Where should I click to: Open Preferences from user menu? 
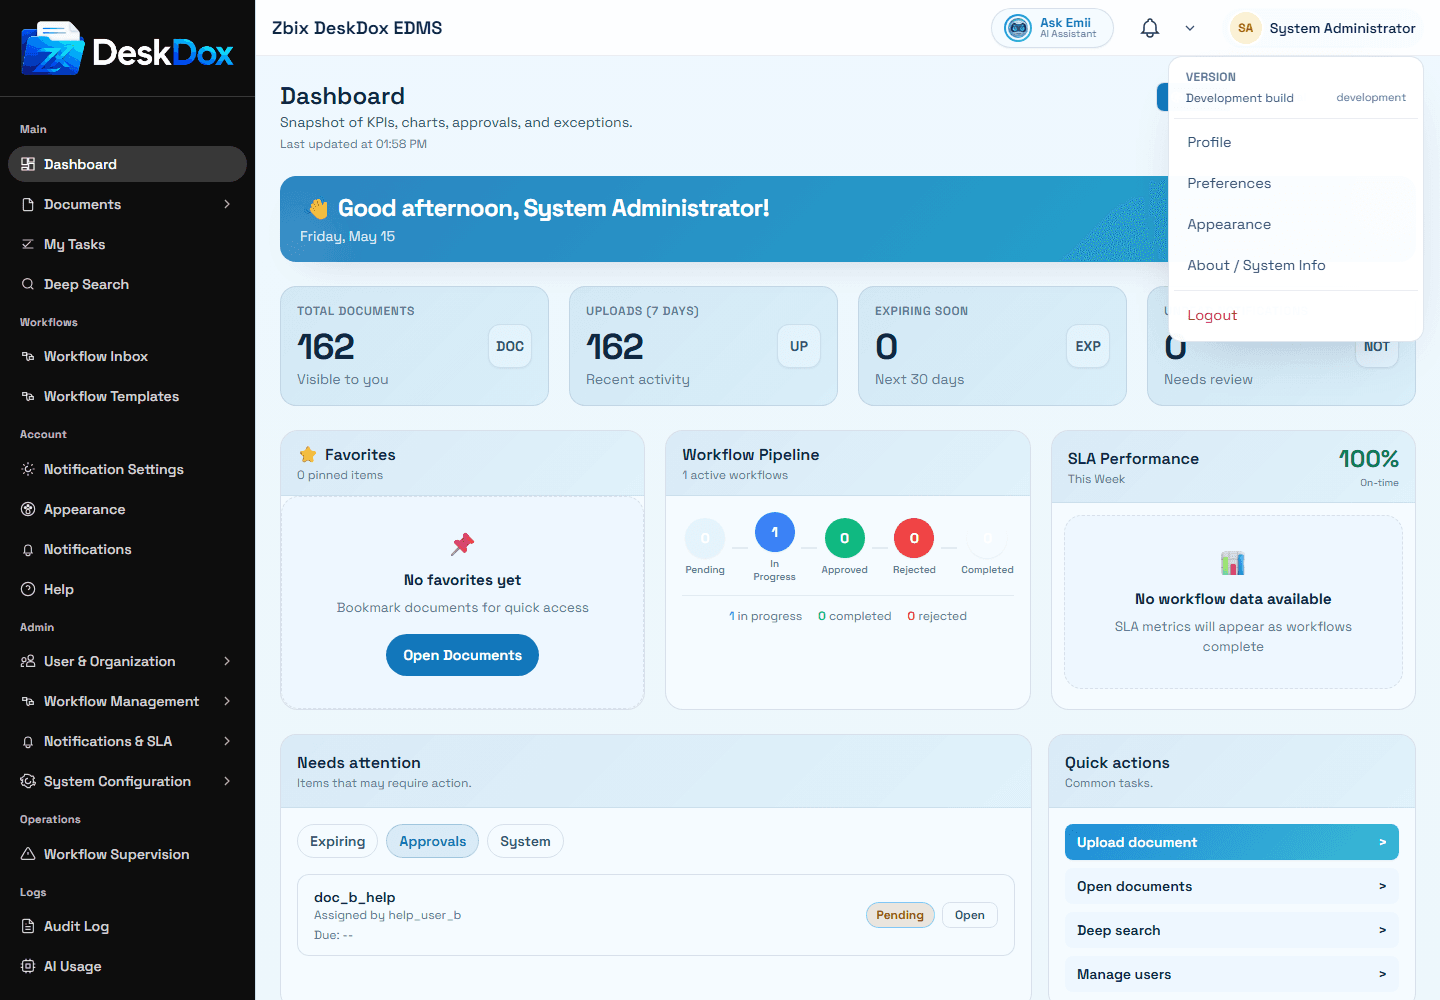coord(1295,183)
